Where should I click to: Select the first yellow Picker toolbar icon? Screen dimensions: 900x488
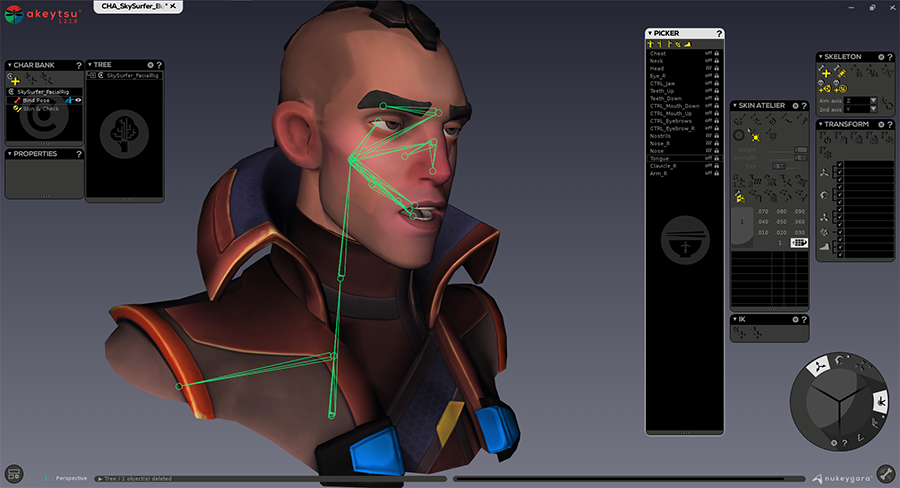pos(651,44)
